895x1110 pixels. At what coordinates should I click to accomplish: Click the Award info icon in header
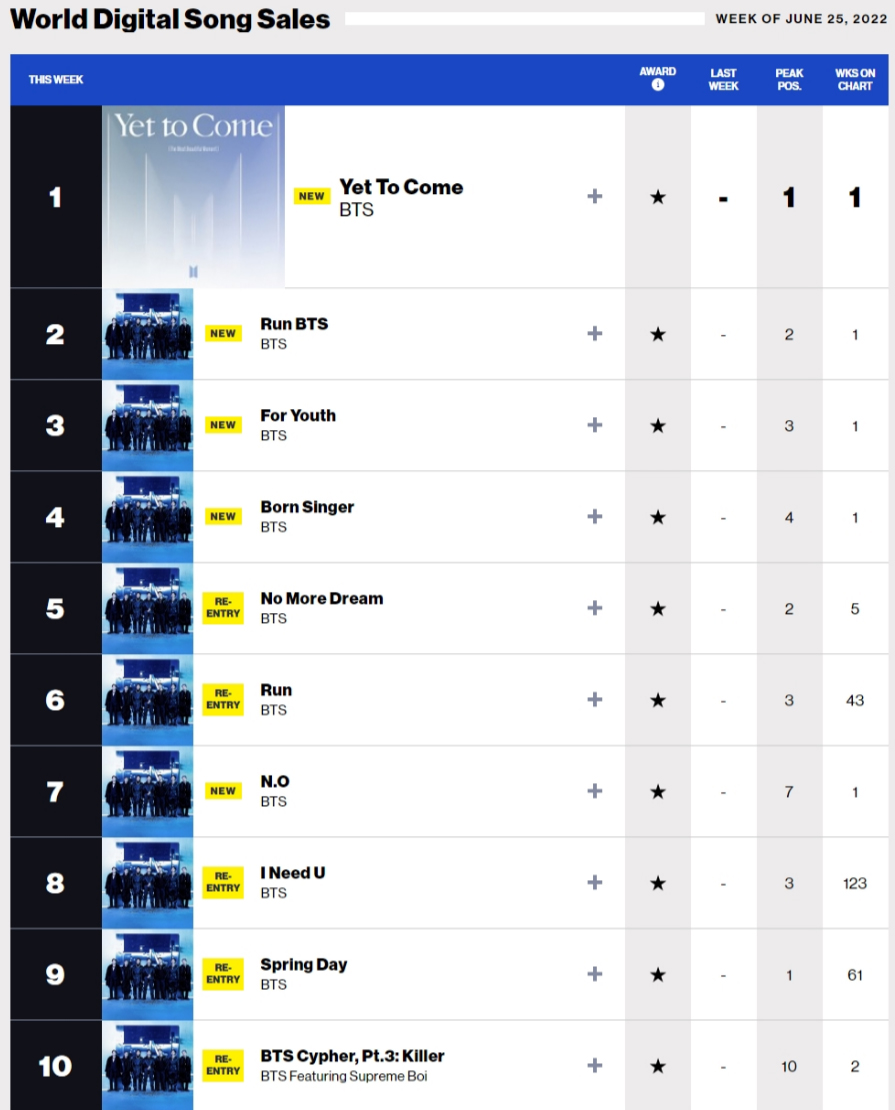[657, 86]
